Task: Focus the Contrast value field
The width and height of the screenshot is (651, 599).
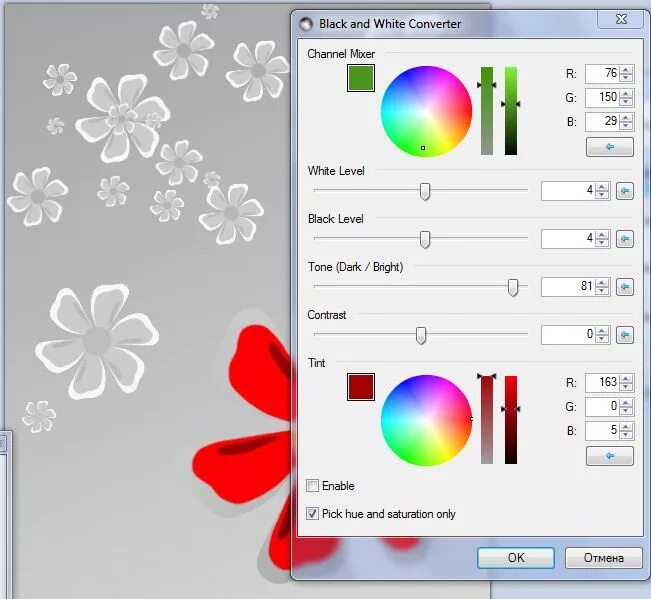Action: (568, 335)
